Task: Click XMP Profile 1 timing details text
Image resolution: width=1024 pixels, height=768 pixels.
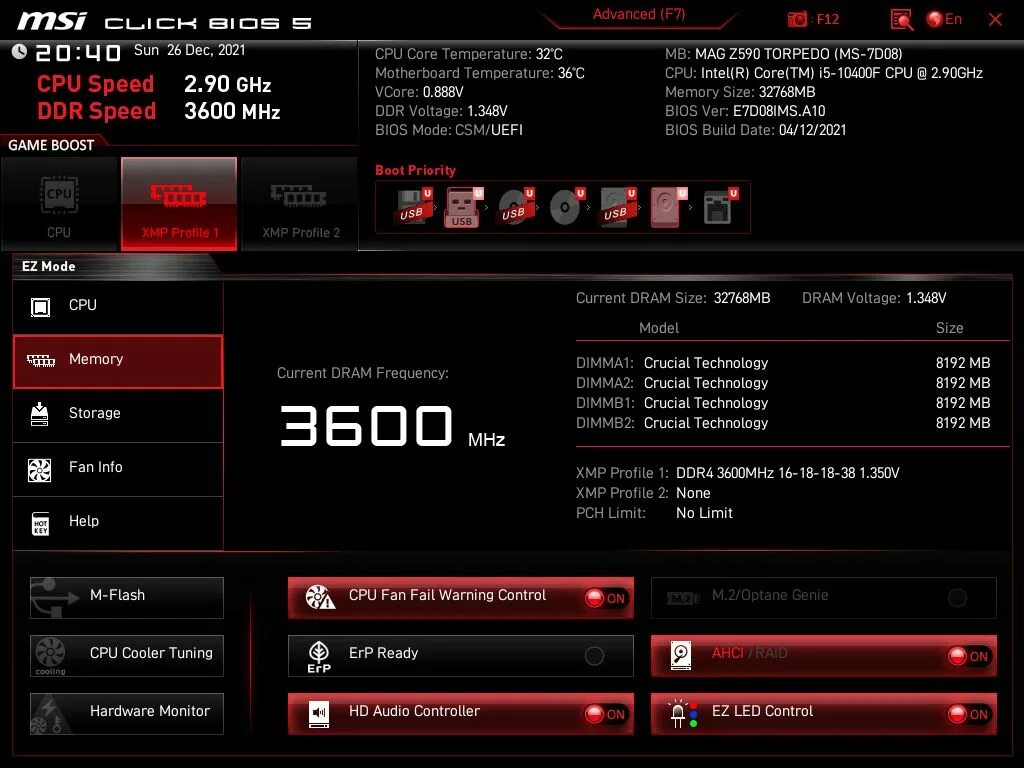Action: 788,473
